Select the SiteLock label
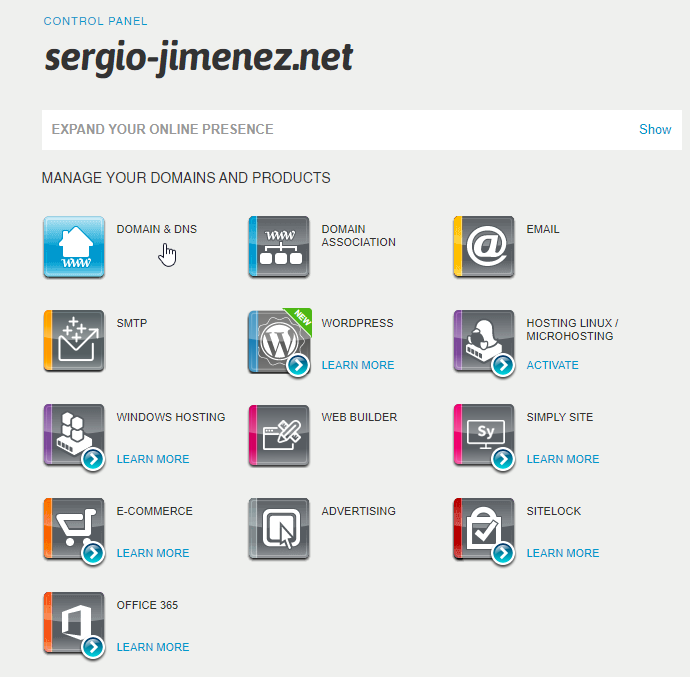This screenshot has width=690, height=677. click(554, 511)
